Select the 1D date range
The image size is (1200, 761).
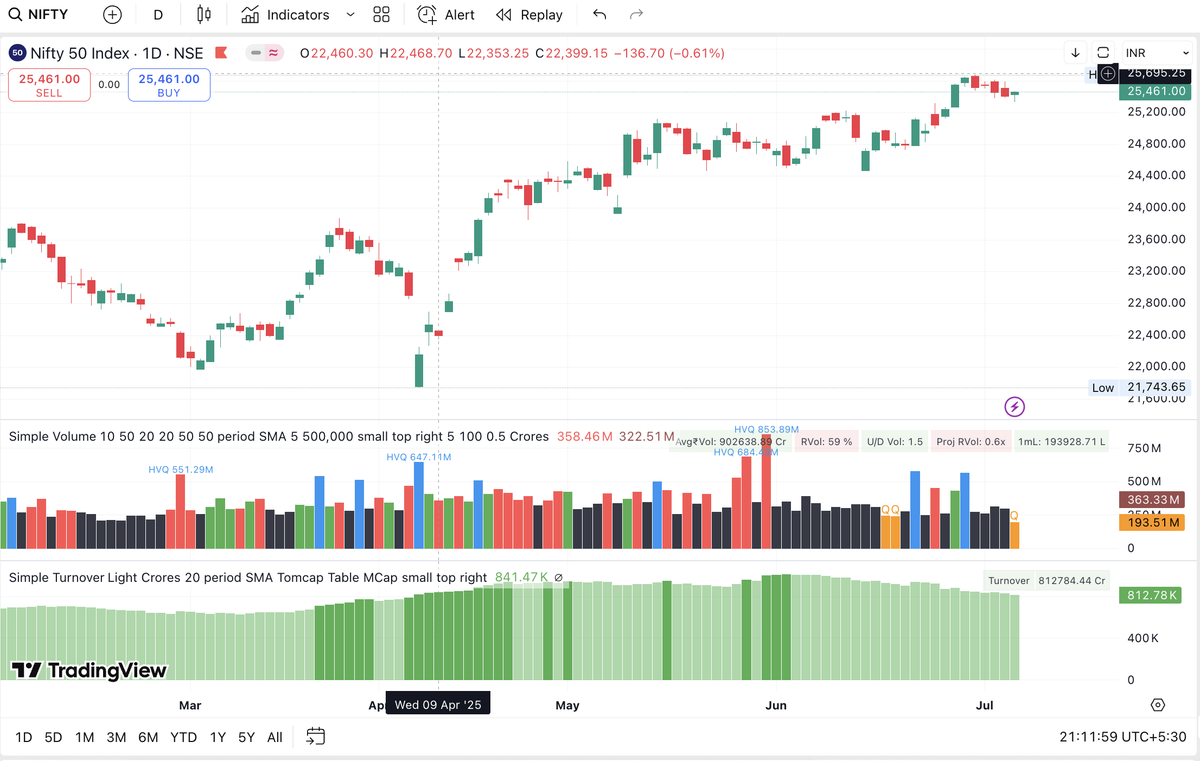(x=24, y=737)
